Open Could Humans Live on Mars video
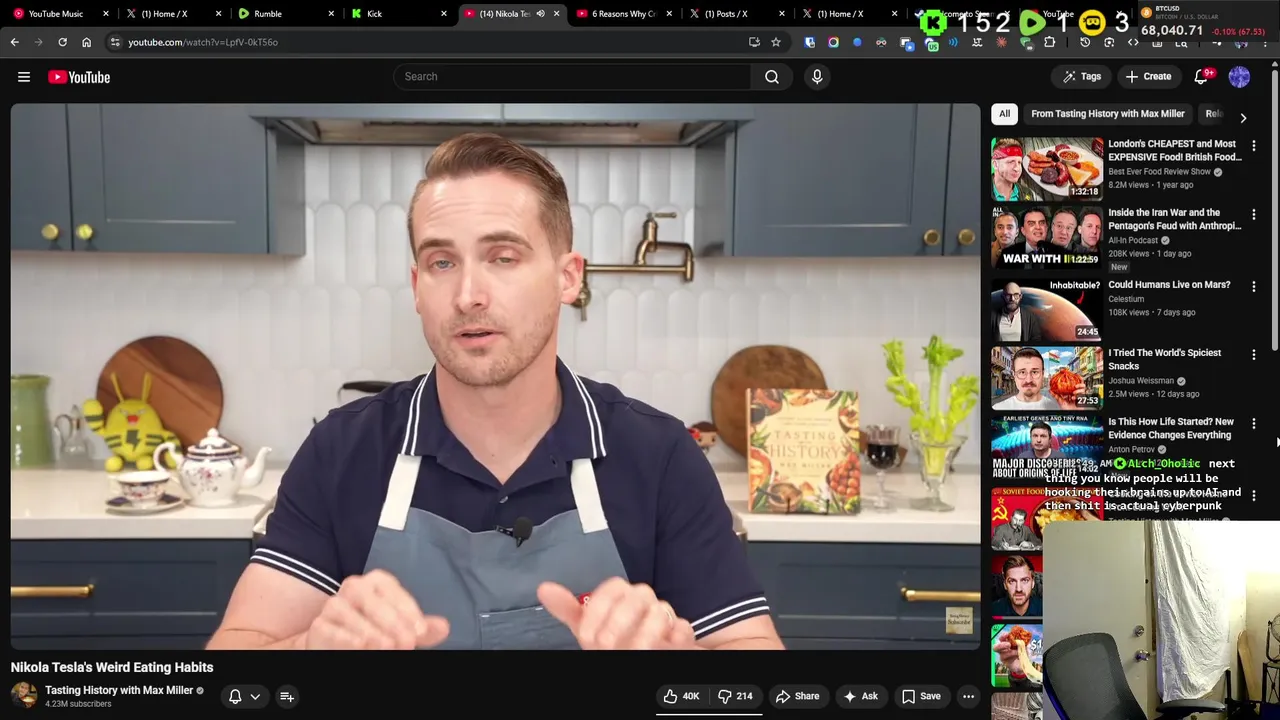 tap(1169, 285)
